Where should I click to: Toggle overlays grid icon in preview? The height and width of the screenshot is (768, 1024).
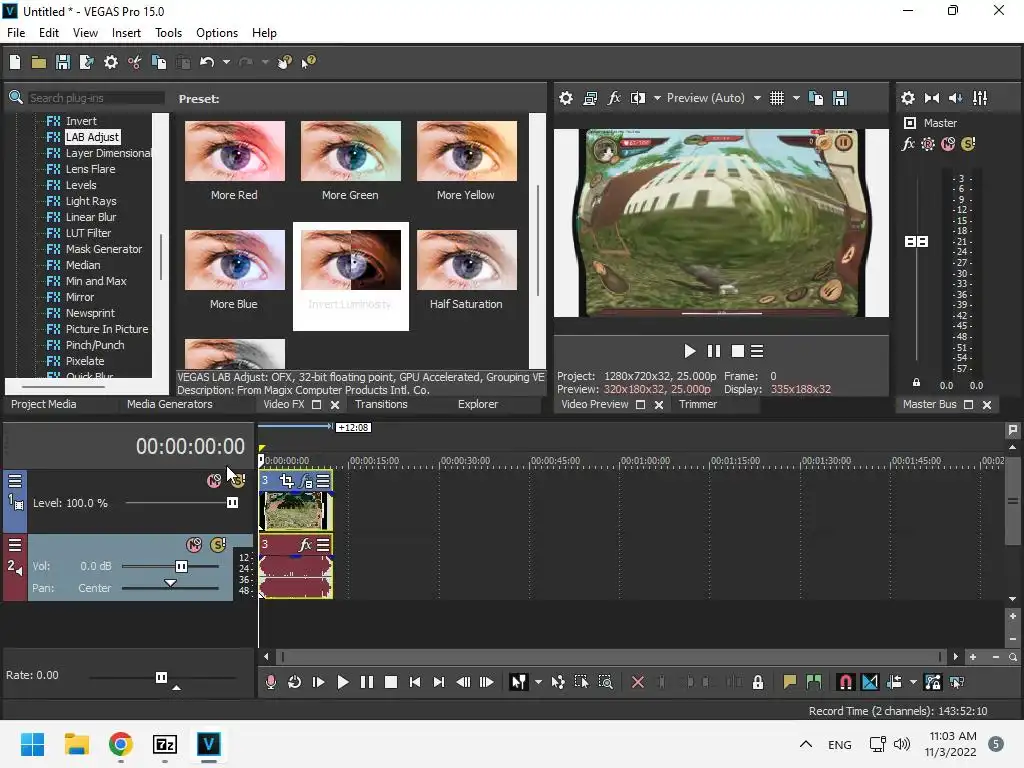click(776, 98)
